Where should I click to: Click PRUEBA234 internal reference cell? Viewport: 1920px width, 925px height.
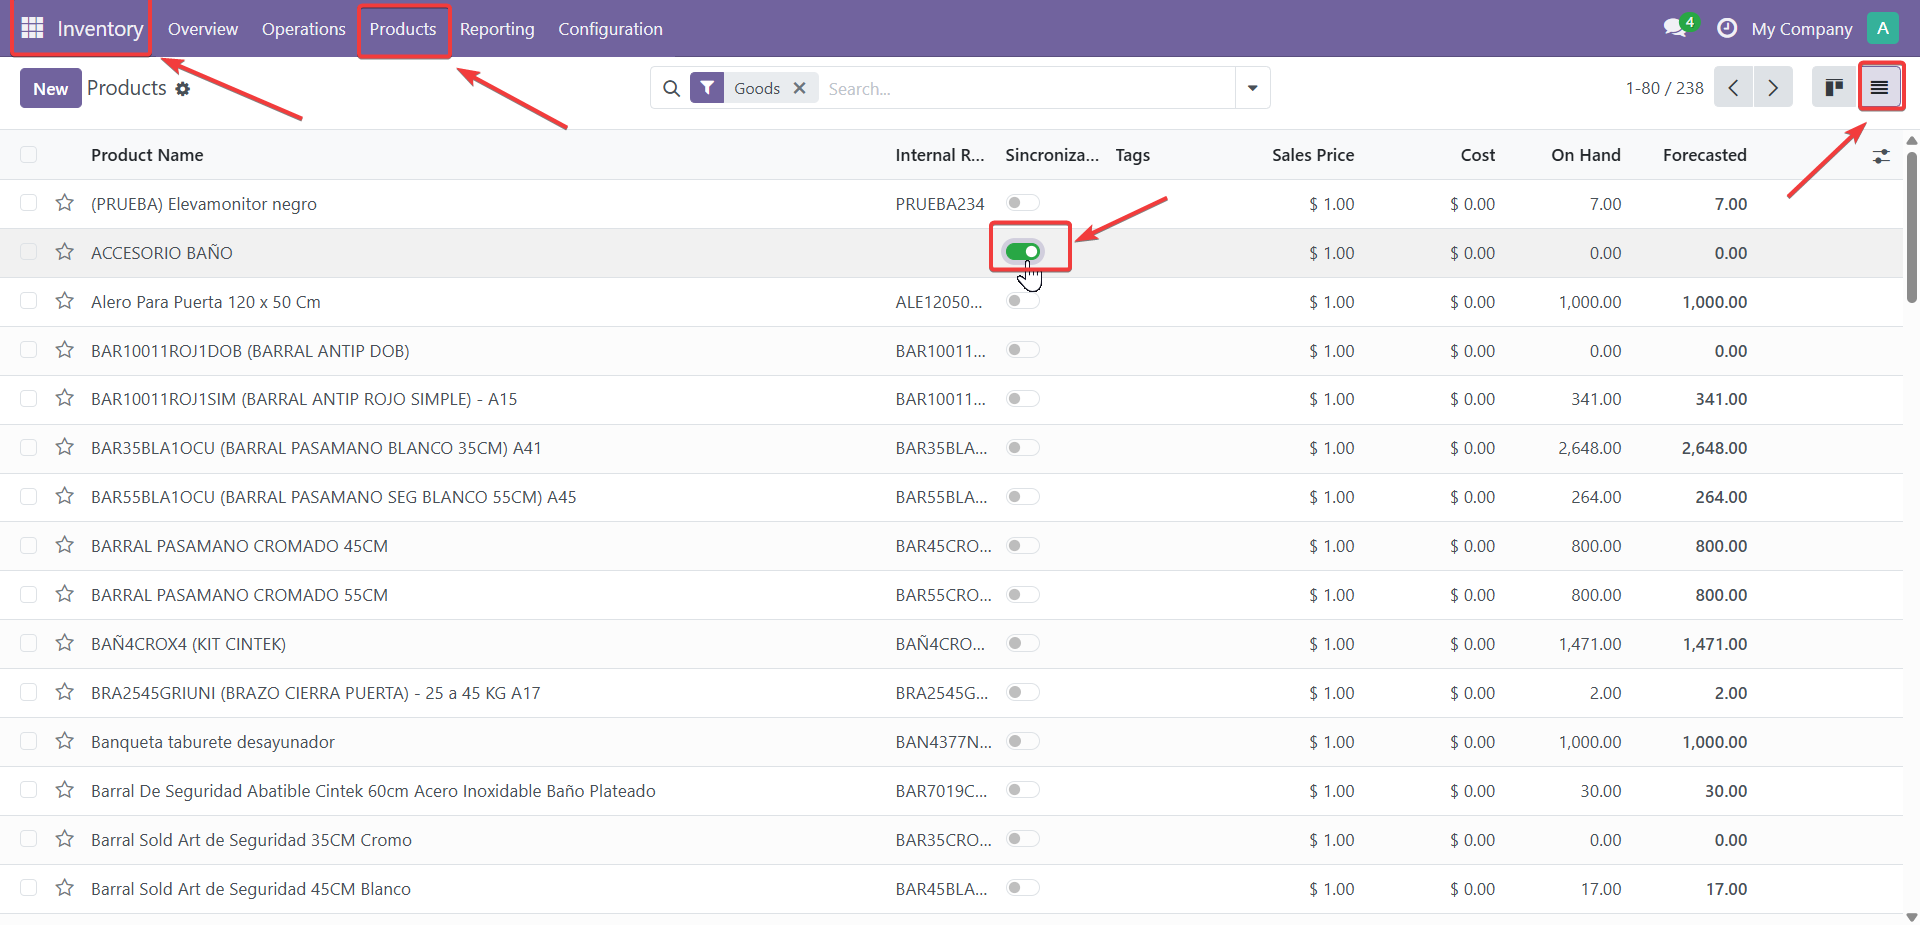coord(940,204)
